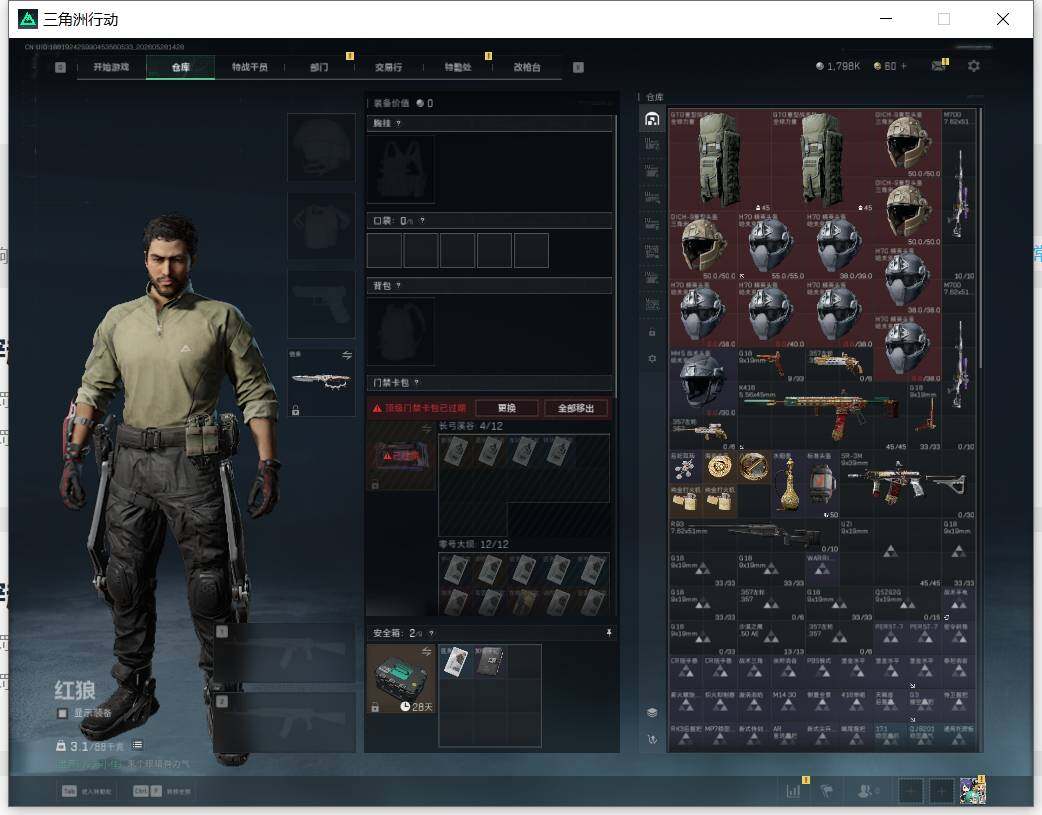Show help for 口袋 section

point(422,221)
